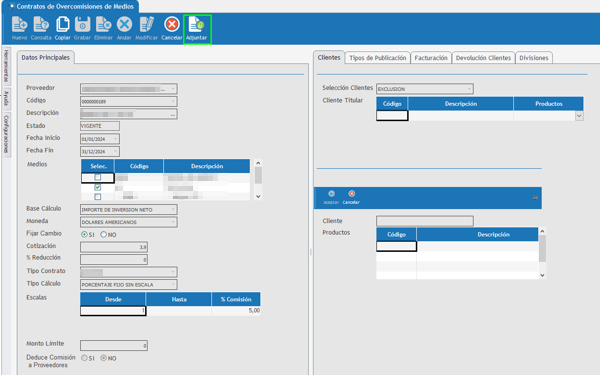Image resolution: width=600 pixels, height=375 pixels.
Task: Click the Escalas Hasta column header
Action: click(179, 299)
